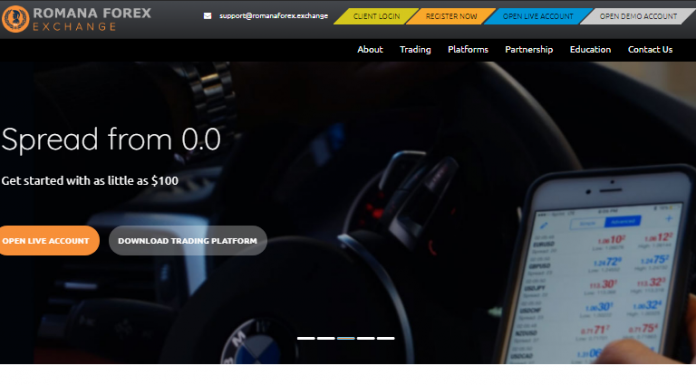
Task: Open the Platforms menu
Action: (468, 50)
